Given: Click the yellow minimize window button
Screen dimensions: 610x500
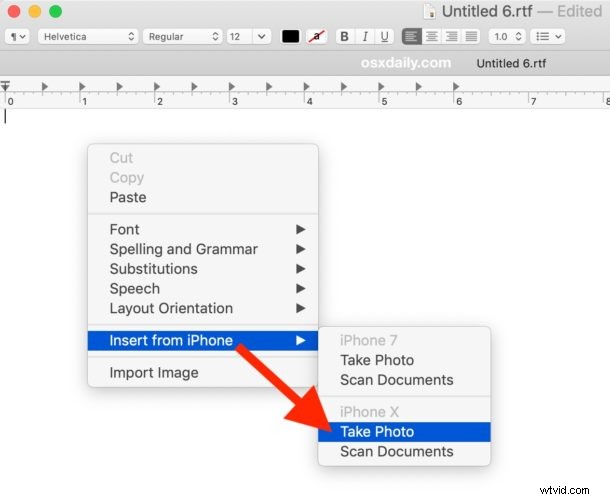Looking at the screenshot, I should click(35, 11).
